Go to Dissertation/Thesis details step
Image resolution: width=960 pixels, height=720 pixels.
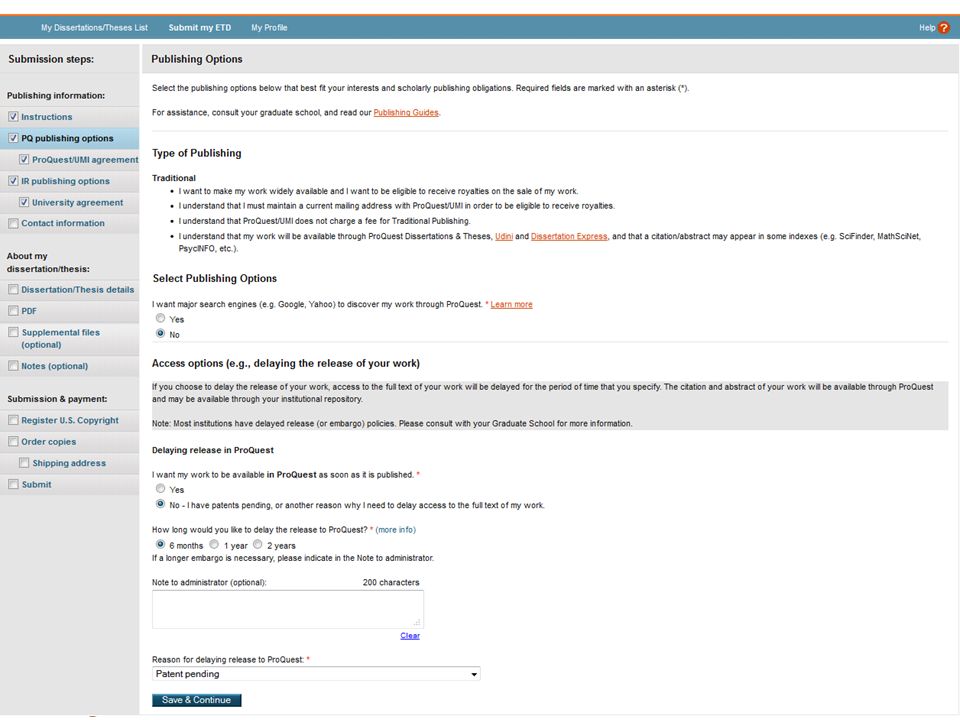tap(78, 290)
